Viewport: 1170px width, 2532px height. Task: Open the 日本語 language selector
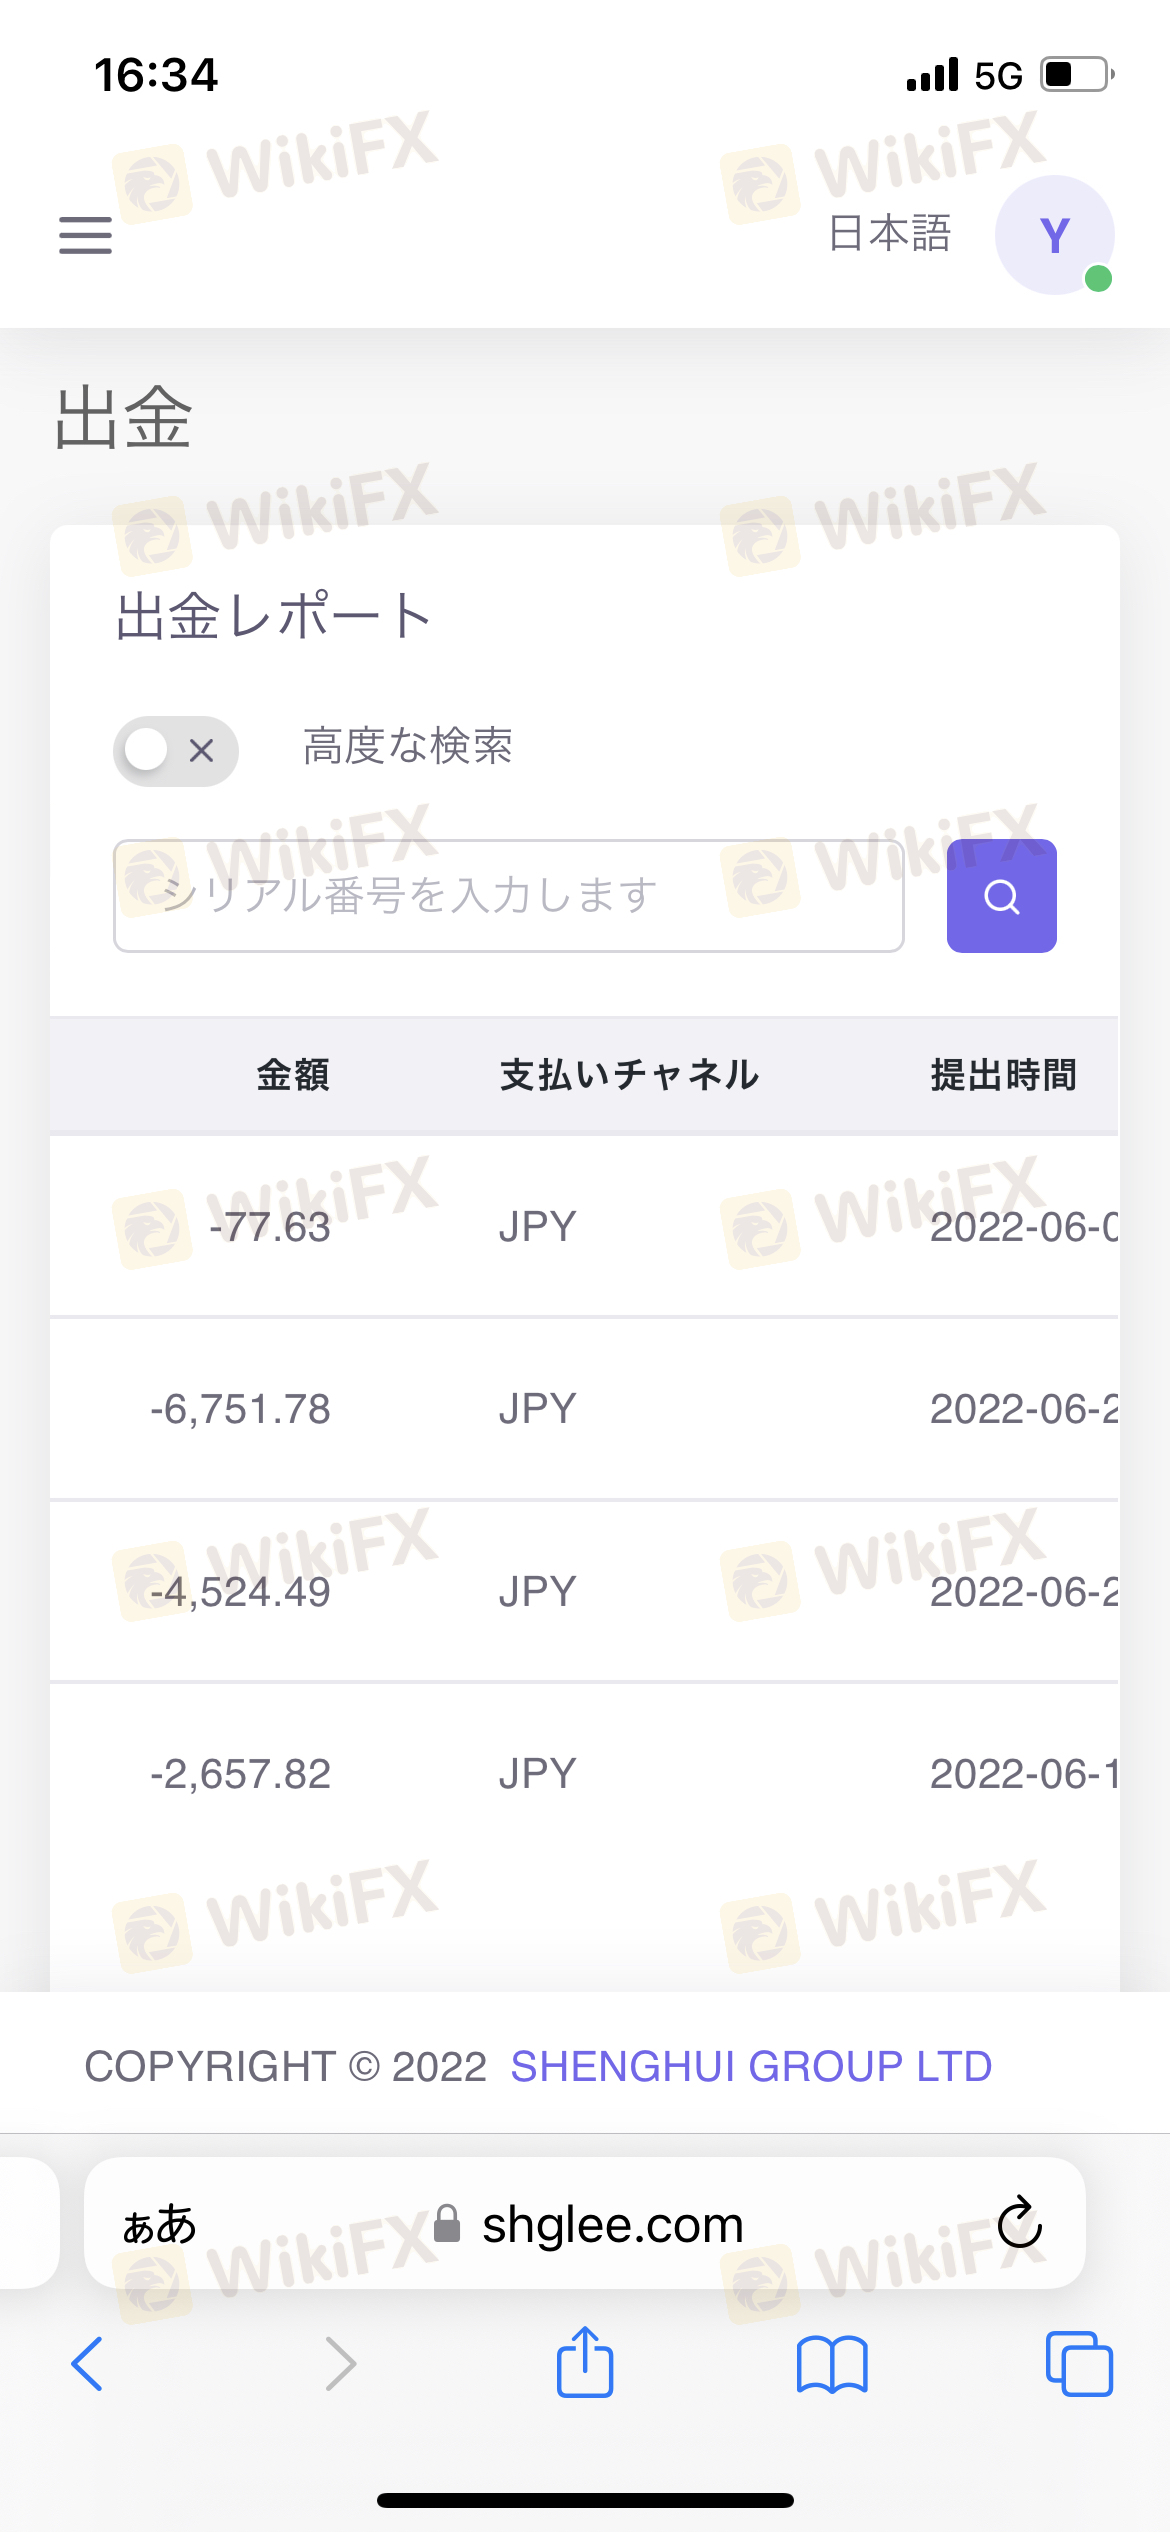[x=889, y=234]
